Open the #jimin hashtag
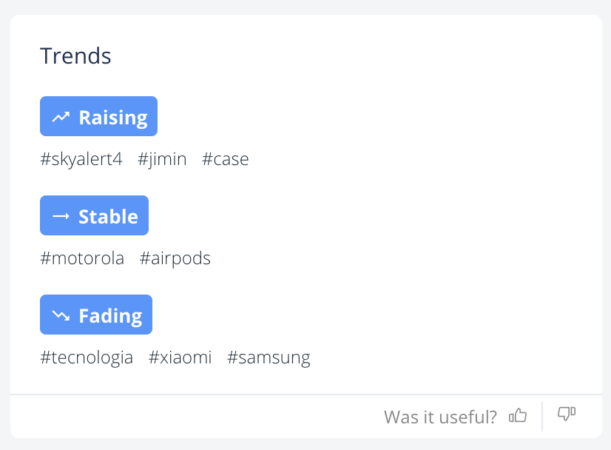The width and height of the screenshot is (611, 450). click(162, 159)
